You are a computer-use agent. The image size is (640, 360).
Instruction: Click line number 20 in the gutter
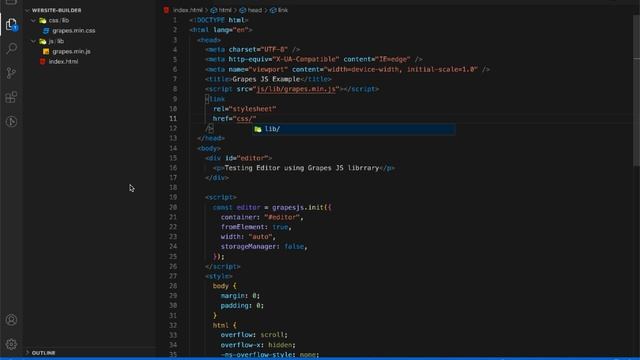pyautogui.click(x=173, y=207)
